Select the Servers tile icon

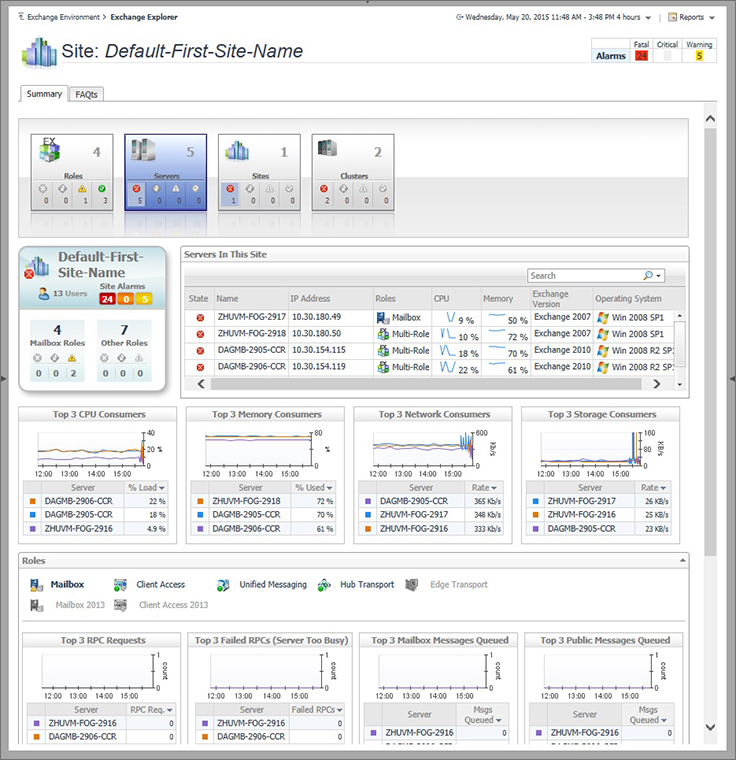pos(144,150)
